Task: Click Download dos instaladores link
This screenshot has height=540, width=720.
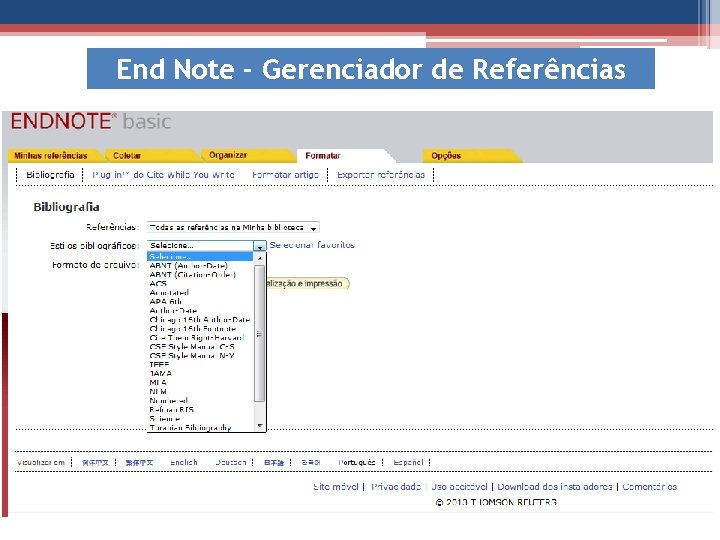Action: 555,487
